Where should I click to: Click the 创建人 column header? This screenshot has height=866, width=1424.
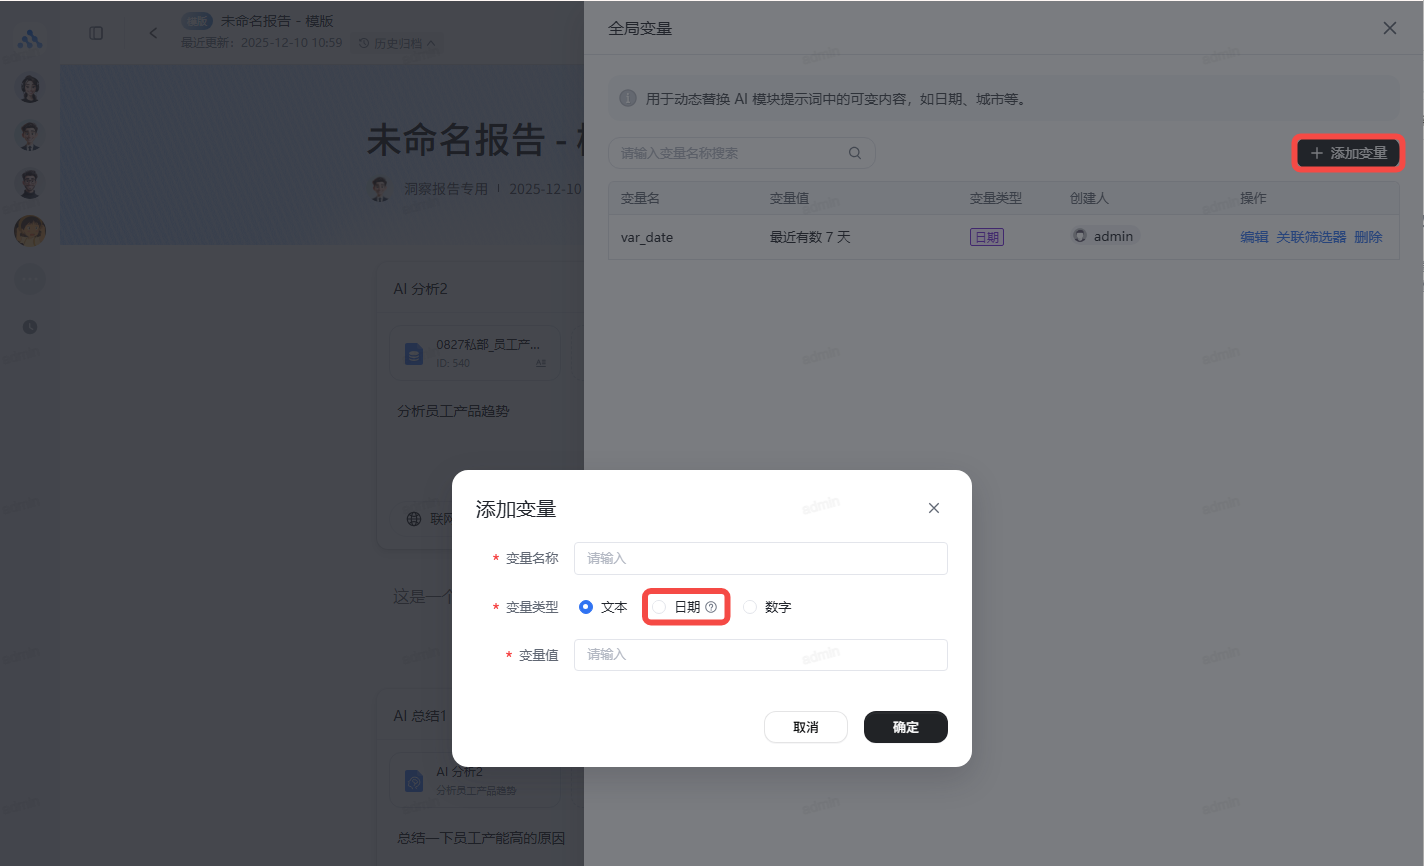pos(1089,198)
